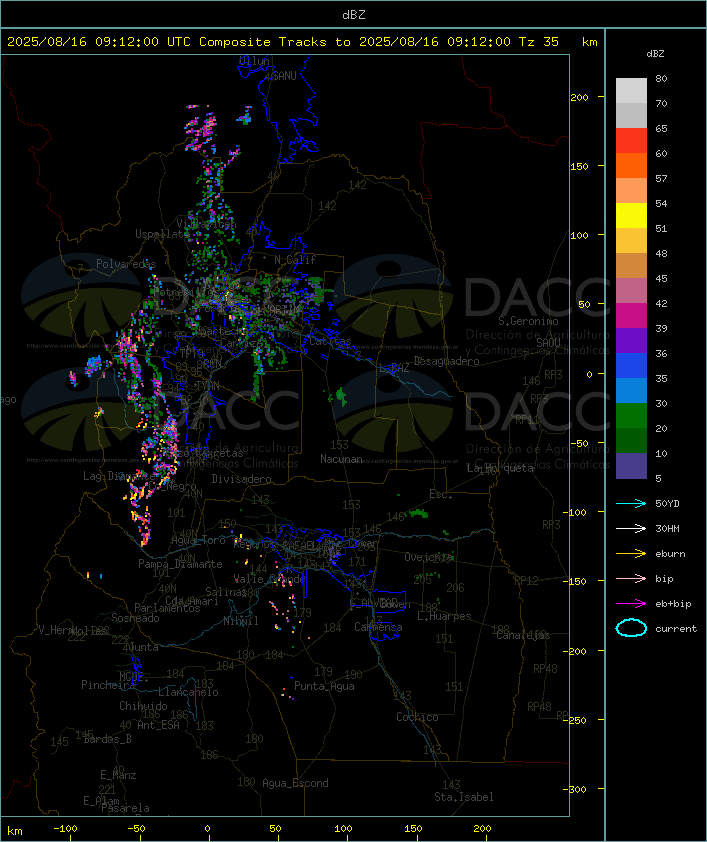Click the 'Sta.Isabel' map label
Image resolution: width=707 pixels, height=842 pixels.
point(464,797)
